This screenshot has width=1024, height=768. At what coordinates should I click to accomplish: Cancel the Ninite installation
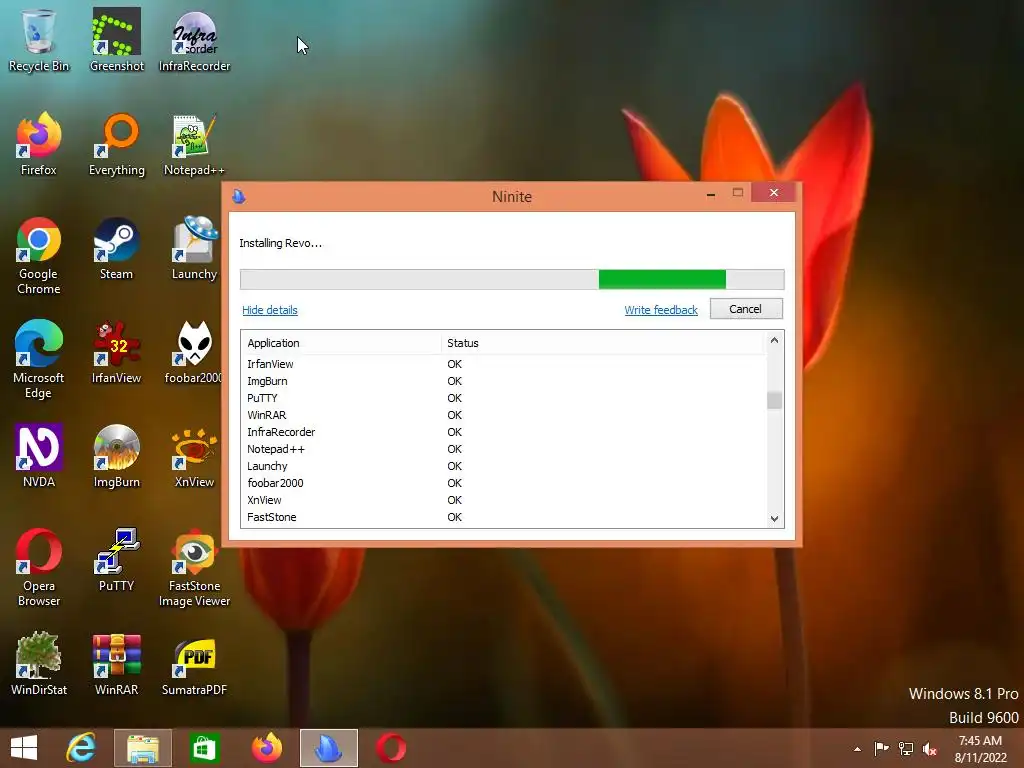tap(746, 309)
